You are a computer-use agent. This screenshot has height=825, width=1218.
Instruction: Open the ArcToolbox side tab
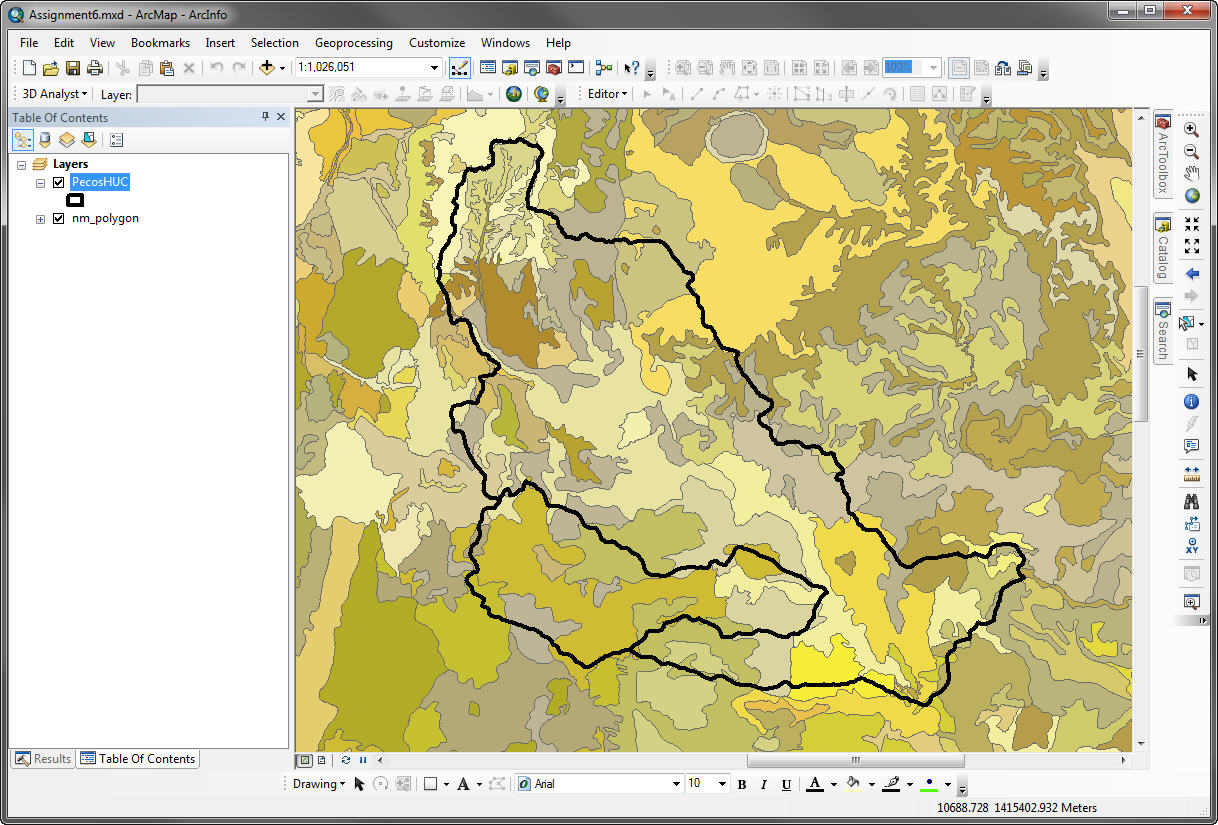1163,153
